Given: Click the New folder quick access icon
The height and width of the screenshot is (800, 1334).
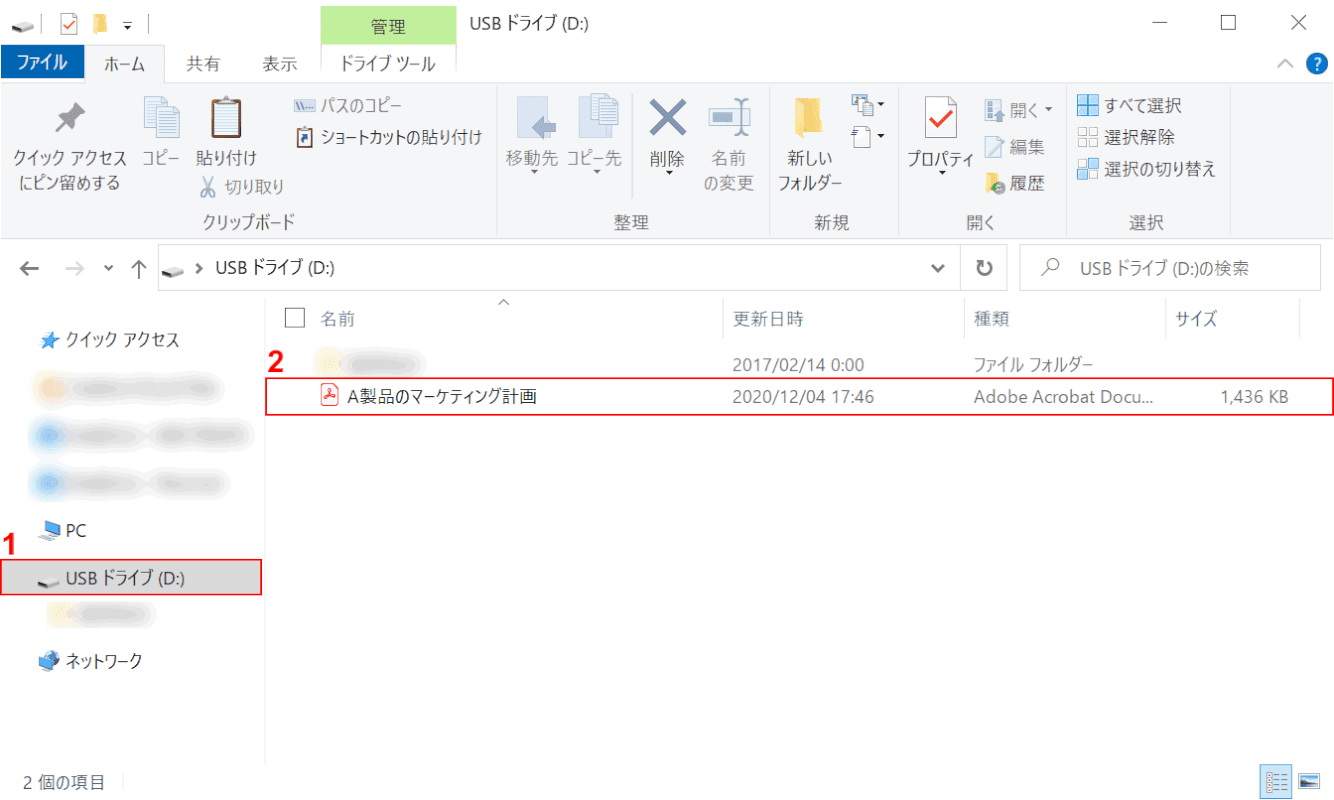Looking at the screenshot, I should coord(100,23).
